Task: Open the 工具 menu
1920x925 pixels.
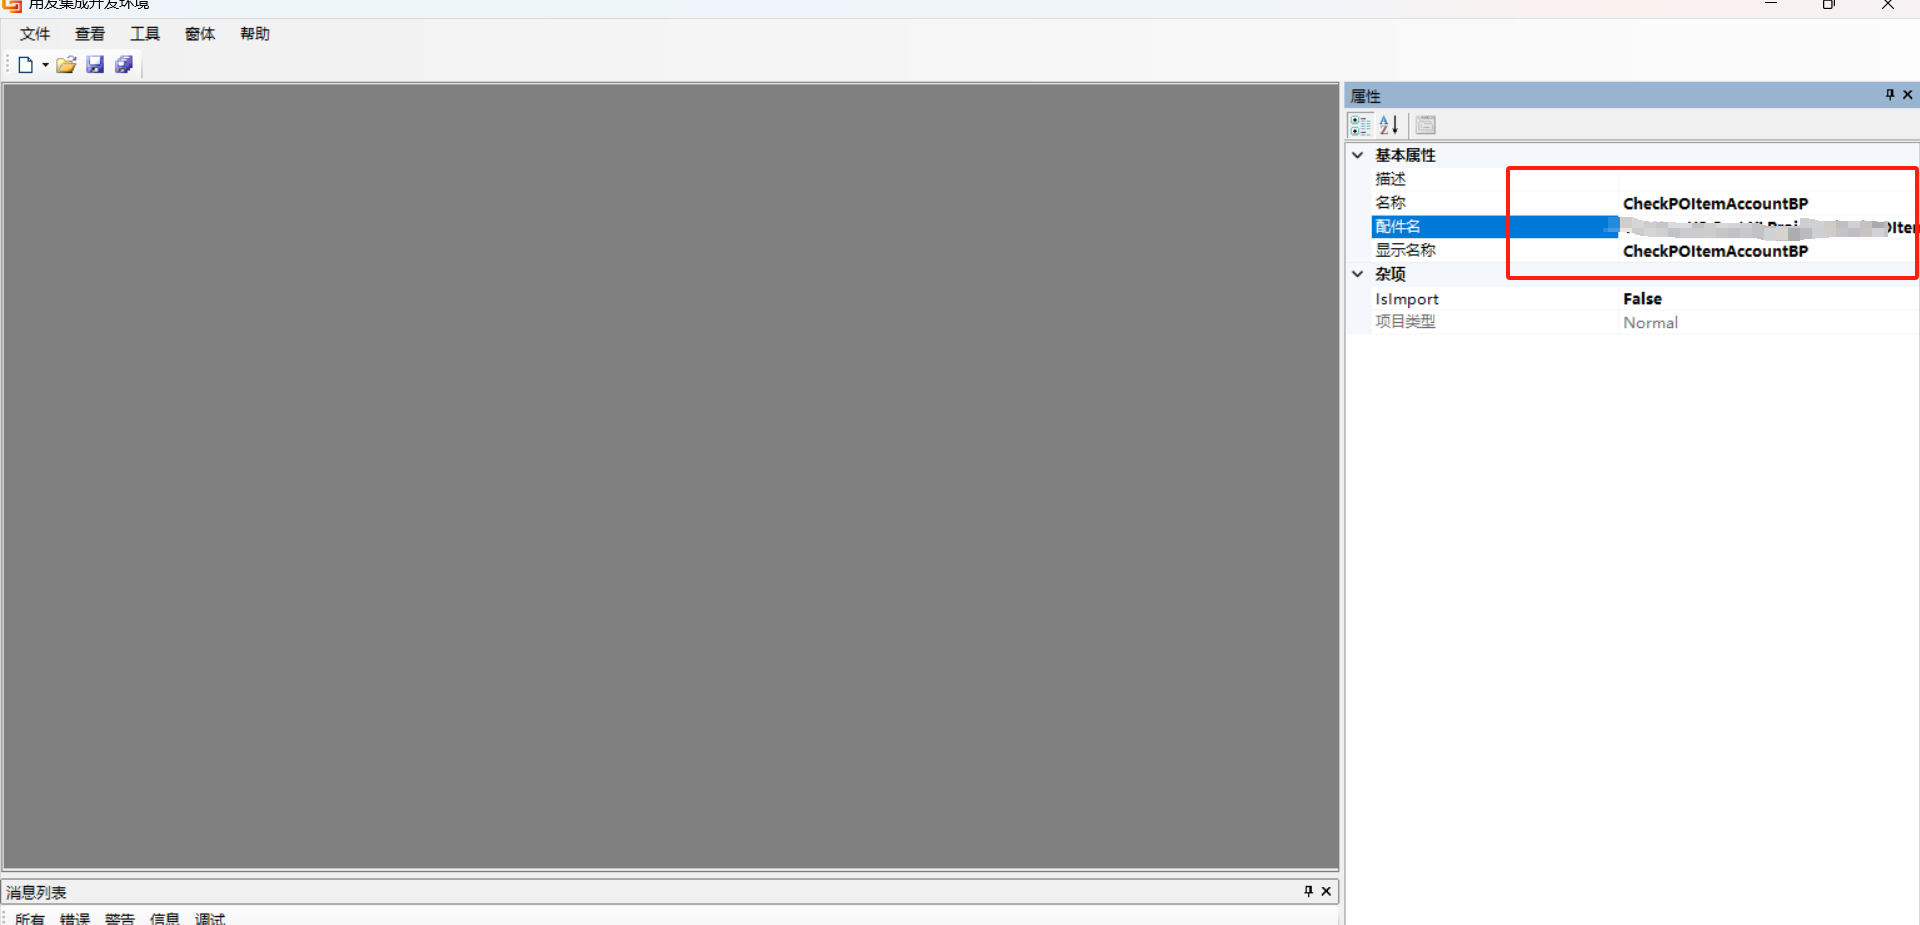Action: point(145,34)
